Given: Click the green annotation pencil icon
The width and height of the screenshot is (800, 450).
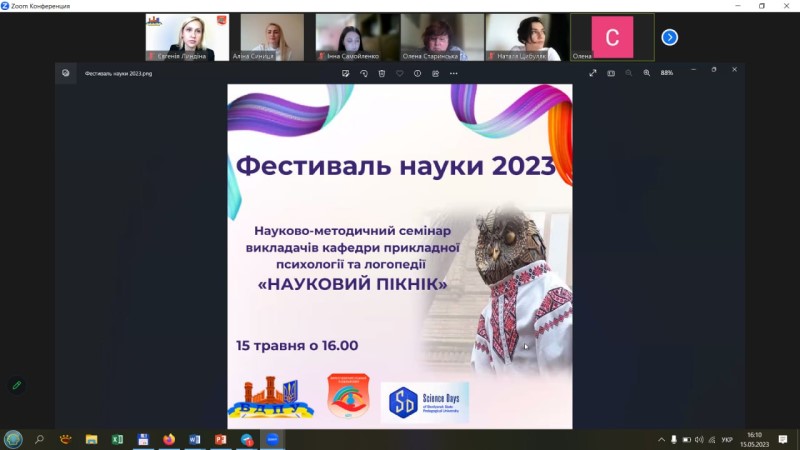Looking at the screenshot, I should coord(16,385).
